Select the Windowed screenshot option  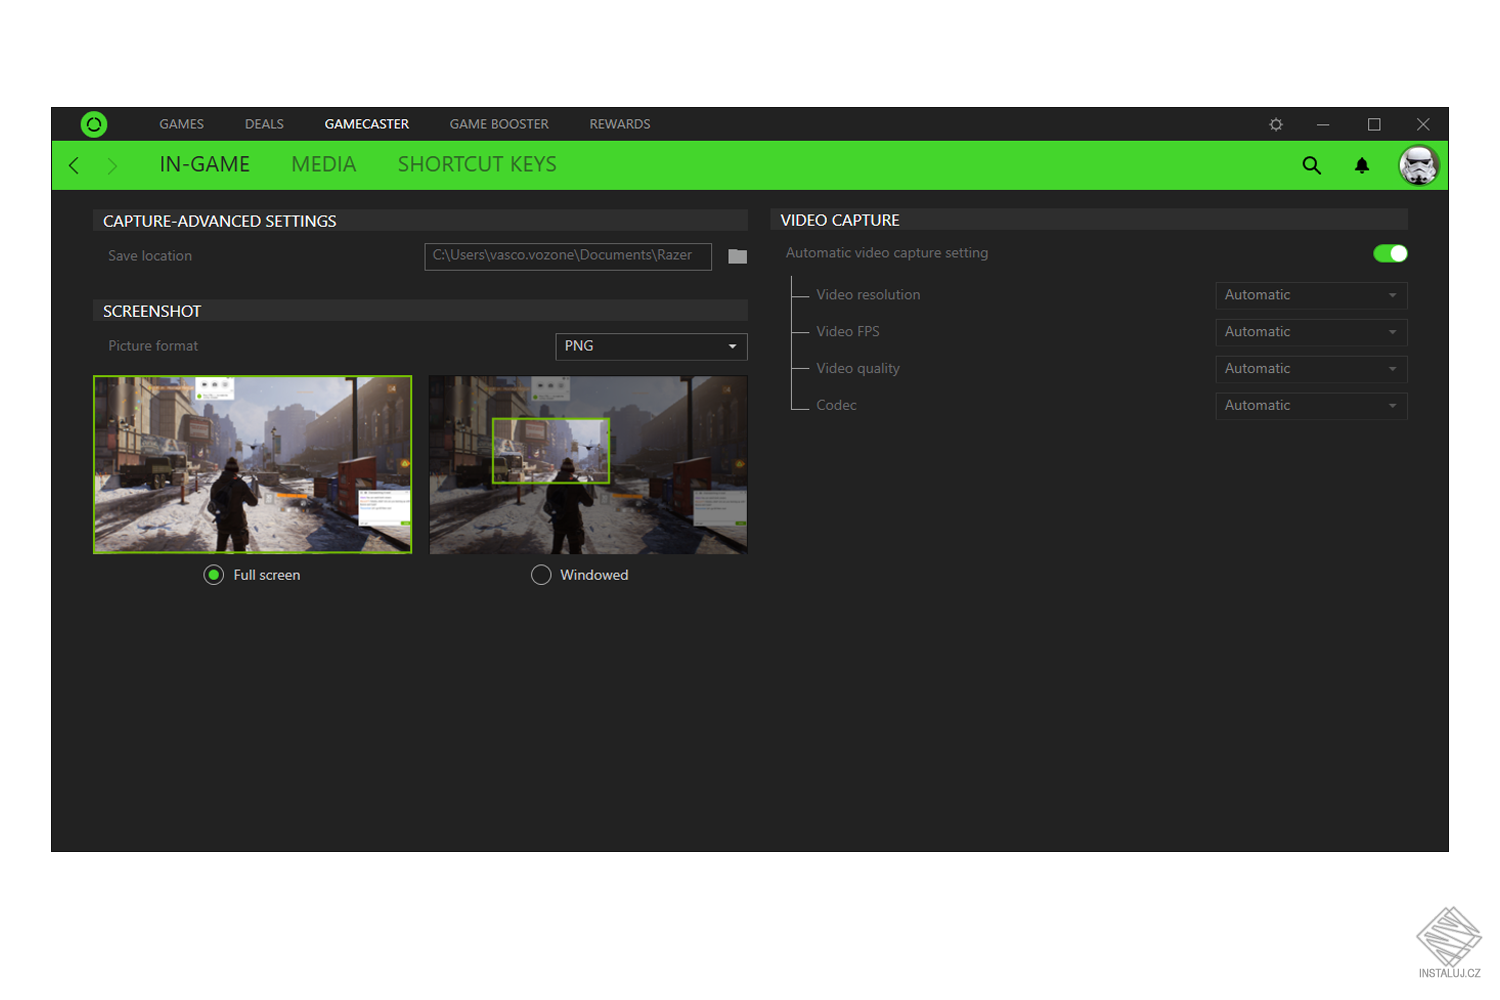click(x=541, y=575)
